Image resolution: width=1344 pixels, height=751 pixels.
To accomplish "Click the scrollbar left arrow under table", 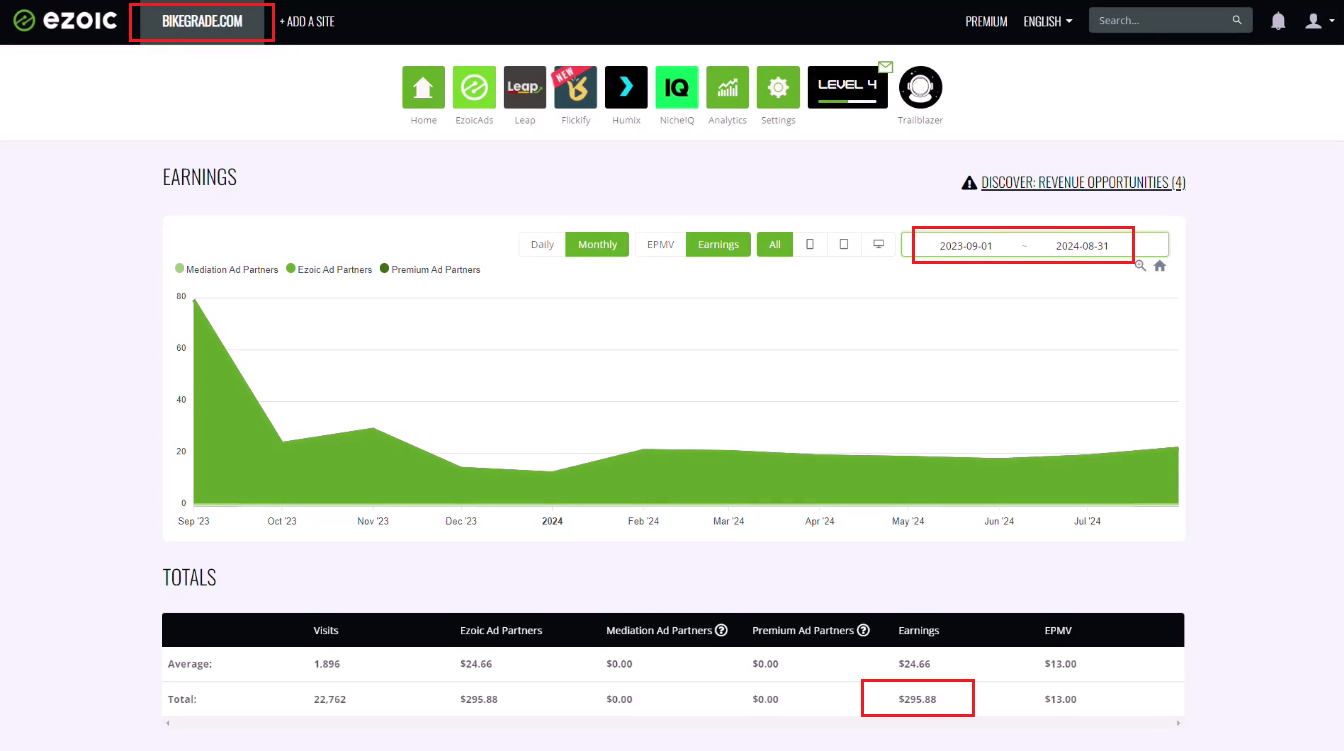I will tap(167, 722).
